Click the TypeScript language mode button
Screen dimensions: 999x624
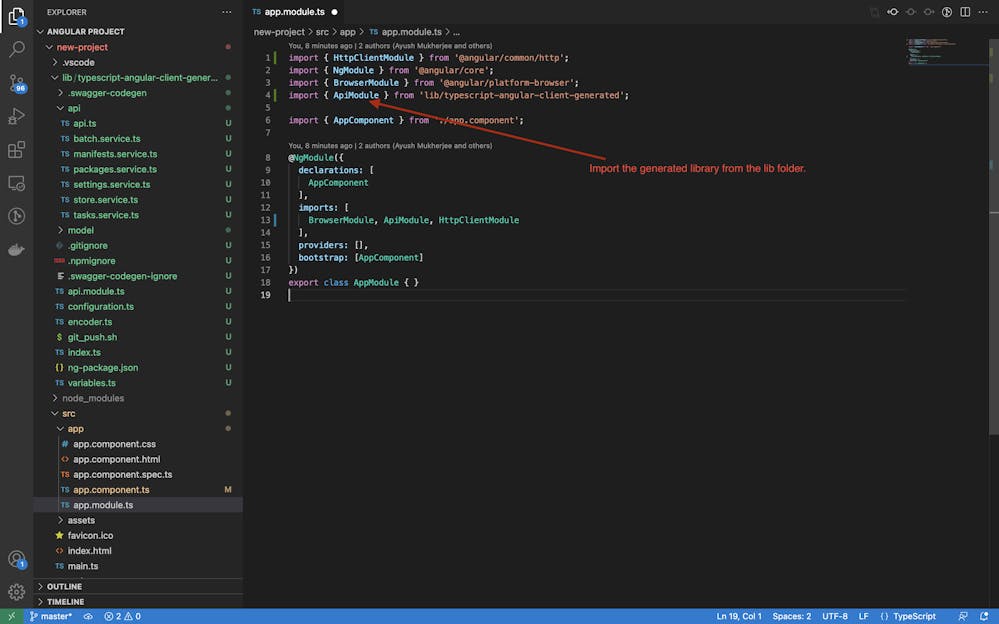coord(913,616)
